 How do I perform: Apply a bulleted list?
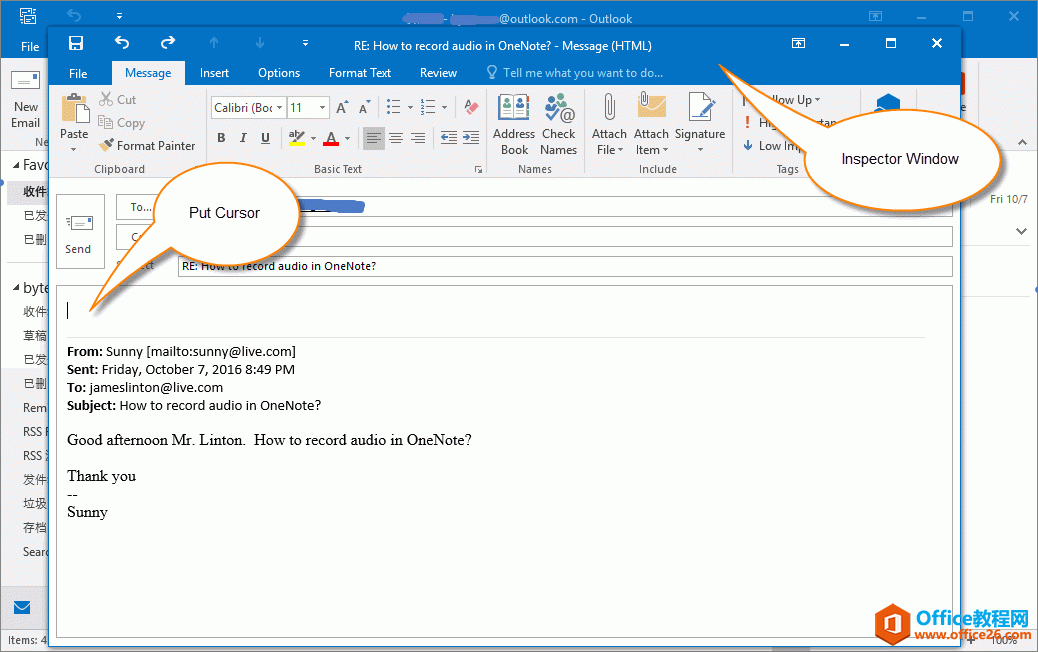(x=394, y=107)
